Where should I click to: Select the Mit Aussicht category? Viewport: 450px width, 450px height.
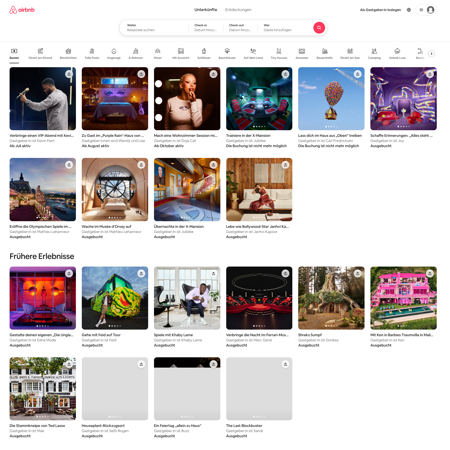point(181,54)
